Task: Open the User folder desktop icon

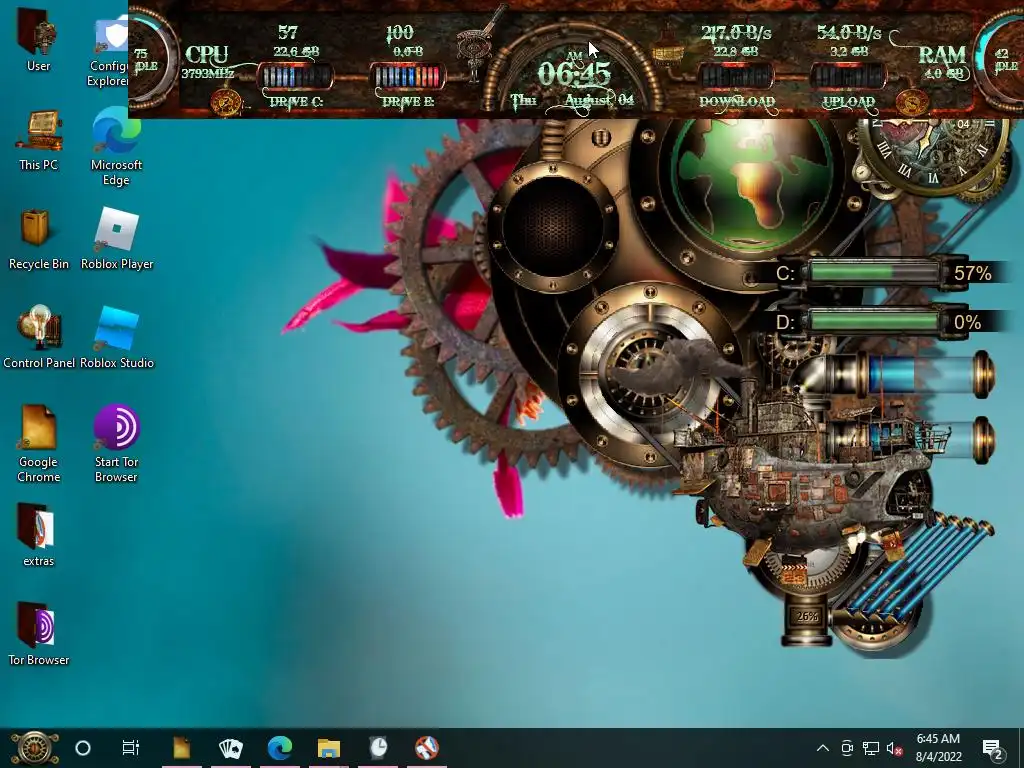Action: [x=38, y=39]
